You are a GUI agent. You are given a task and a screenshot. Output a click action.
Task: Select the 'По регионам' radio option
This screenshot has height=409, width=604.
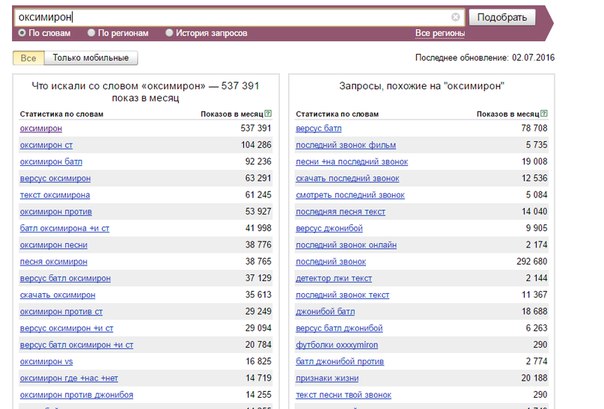tap(103, 33)
